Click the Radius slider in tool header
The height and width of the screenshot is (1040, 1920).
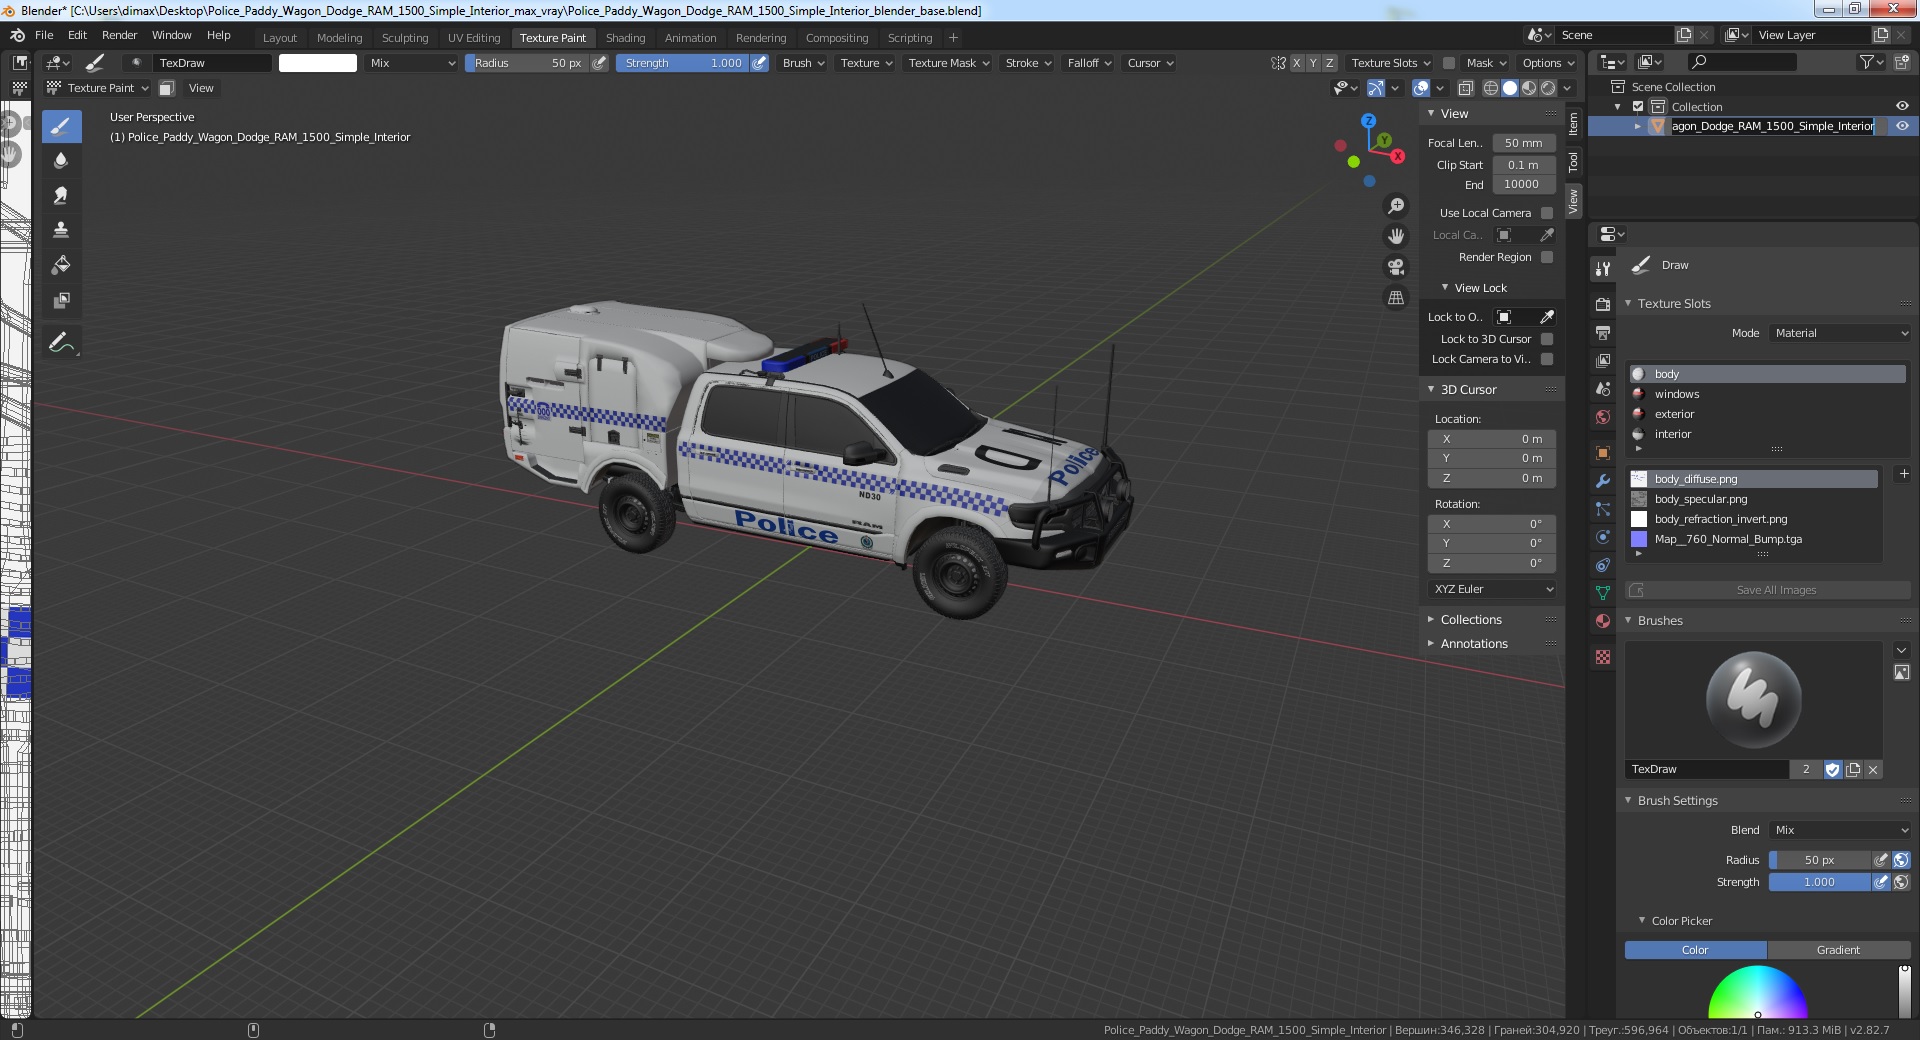pos(527,63)
